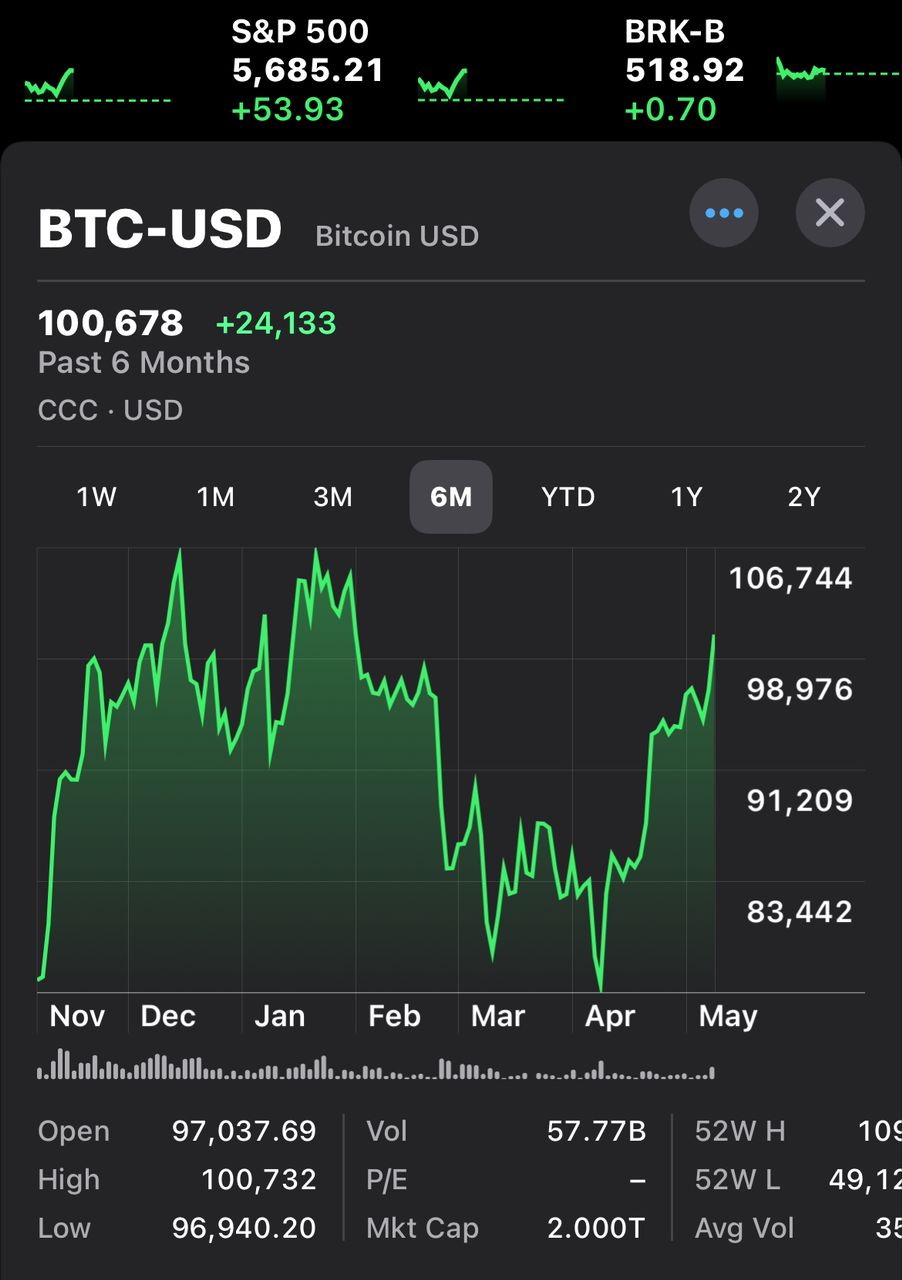Select the 1Y time range

click(x=686, y=497)
